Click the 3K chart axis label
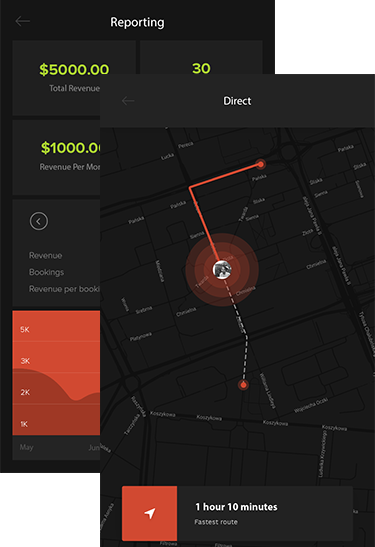Image resolution: width=375 pixels, height=547 pixels. [x=25, y=361]
